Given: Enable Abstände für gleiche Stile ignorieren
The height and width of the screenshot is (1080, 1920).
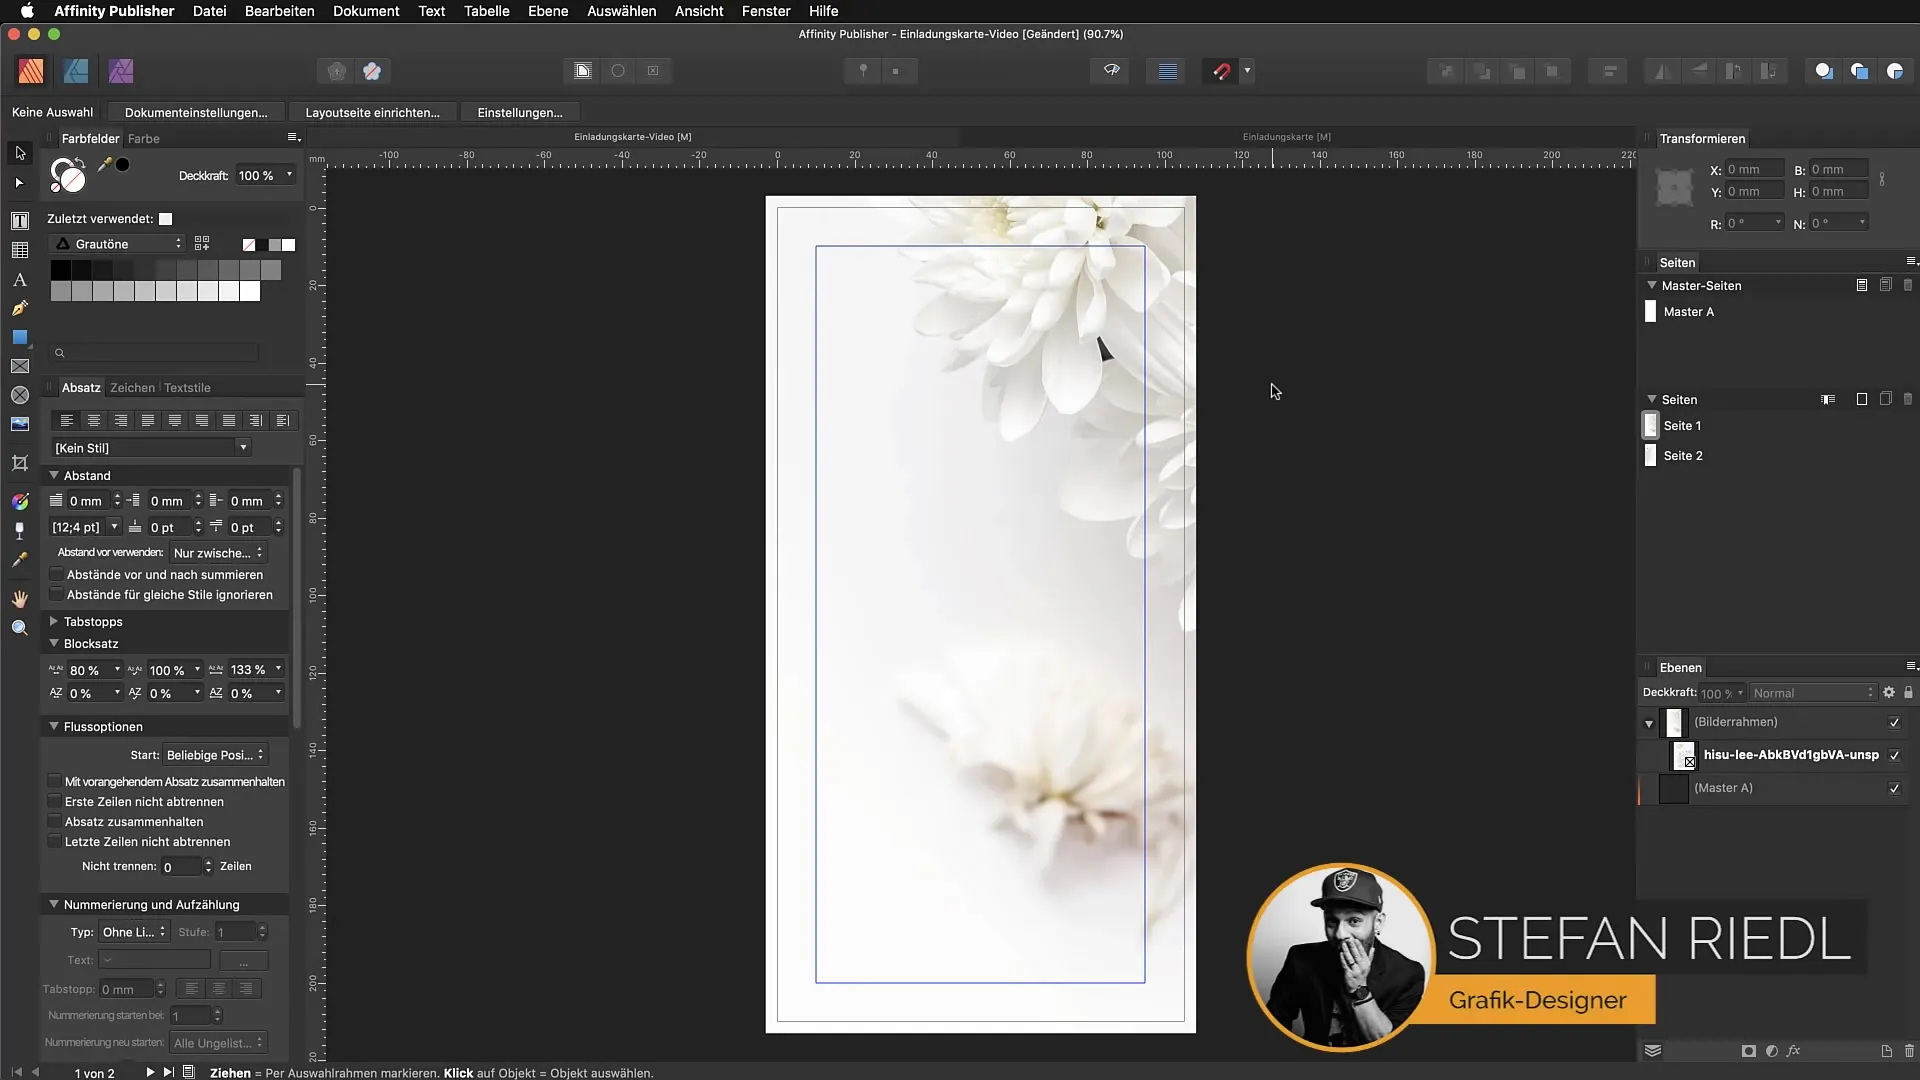Looking at the screenshot, I should point(56,594).
